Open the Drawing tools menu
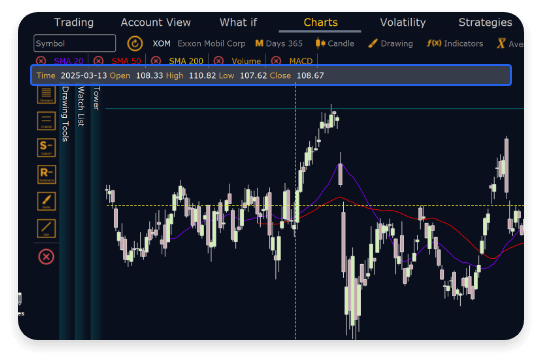Screen dimensions: 542x364 390,44
